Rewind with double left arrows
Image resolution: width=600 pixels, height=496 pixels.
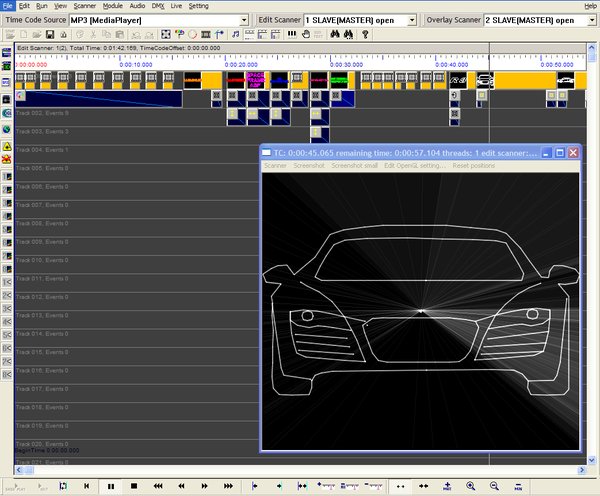pyautogui.click(x=181, y=486)
